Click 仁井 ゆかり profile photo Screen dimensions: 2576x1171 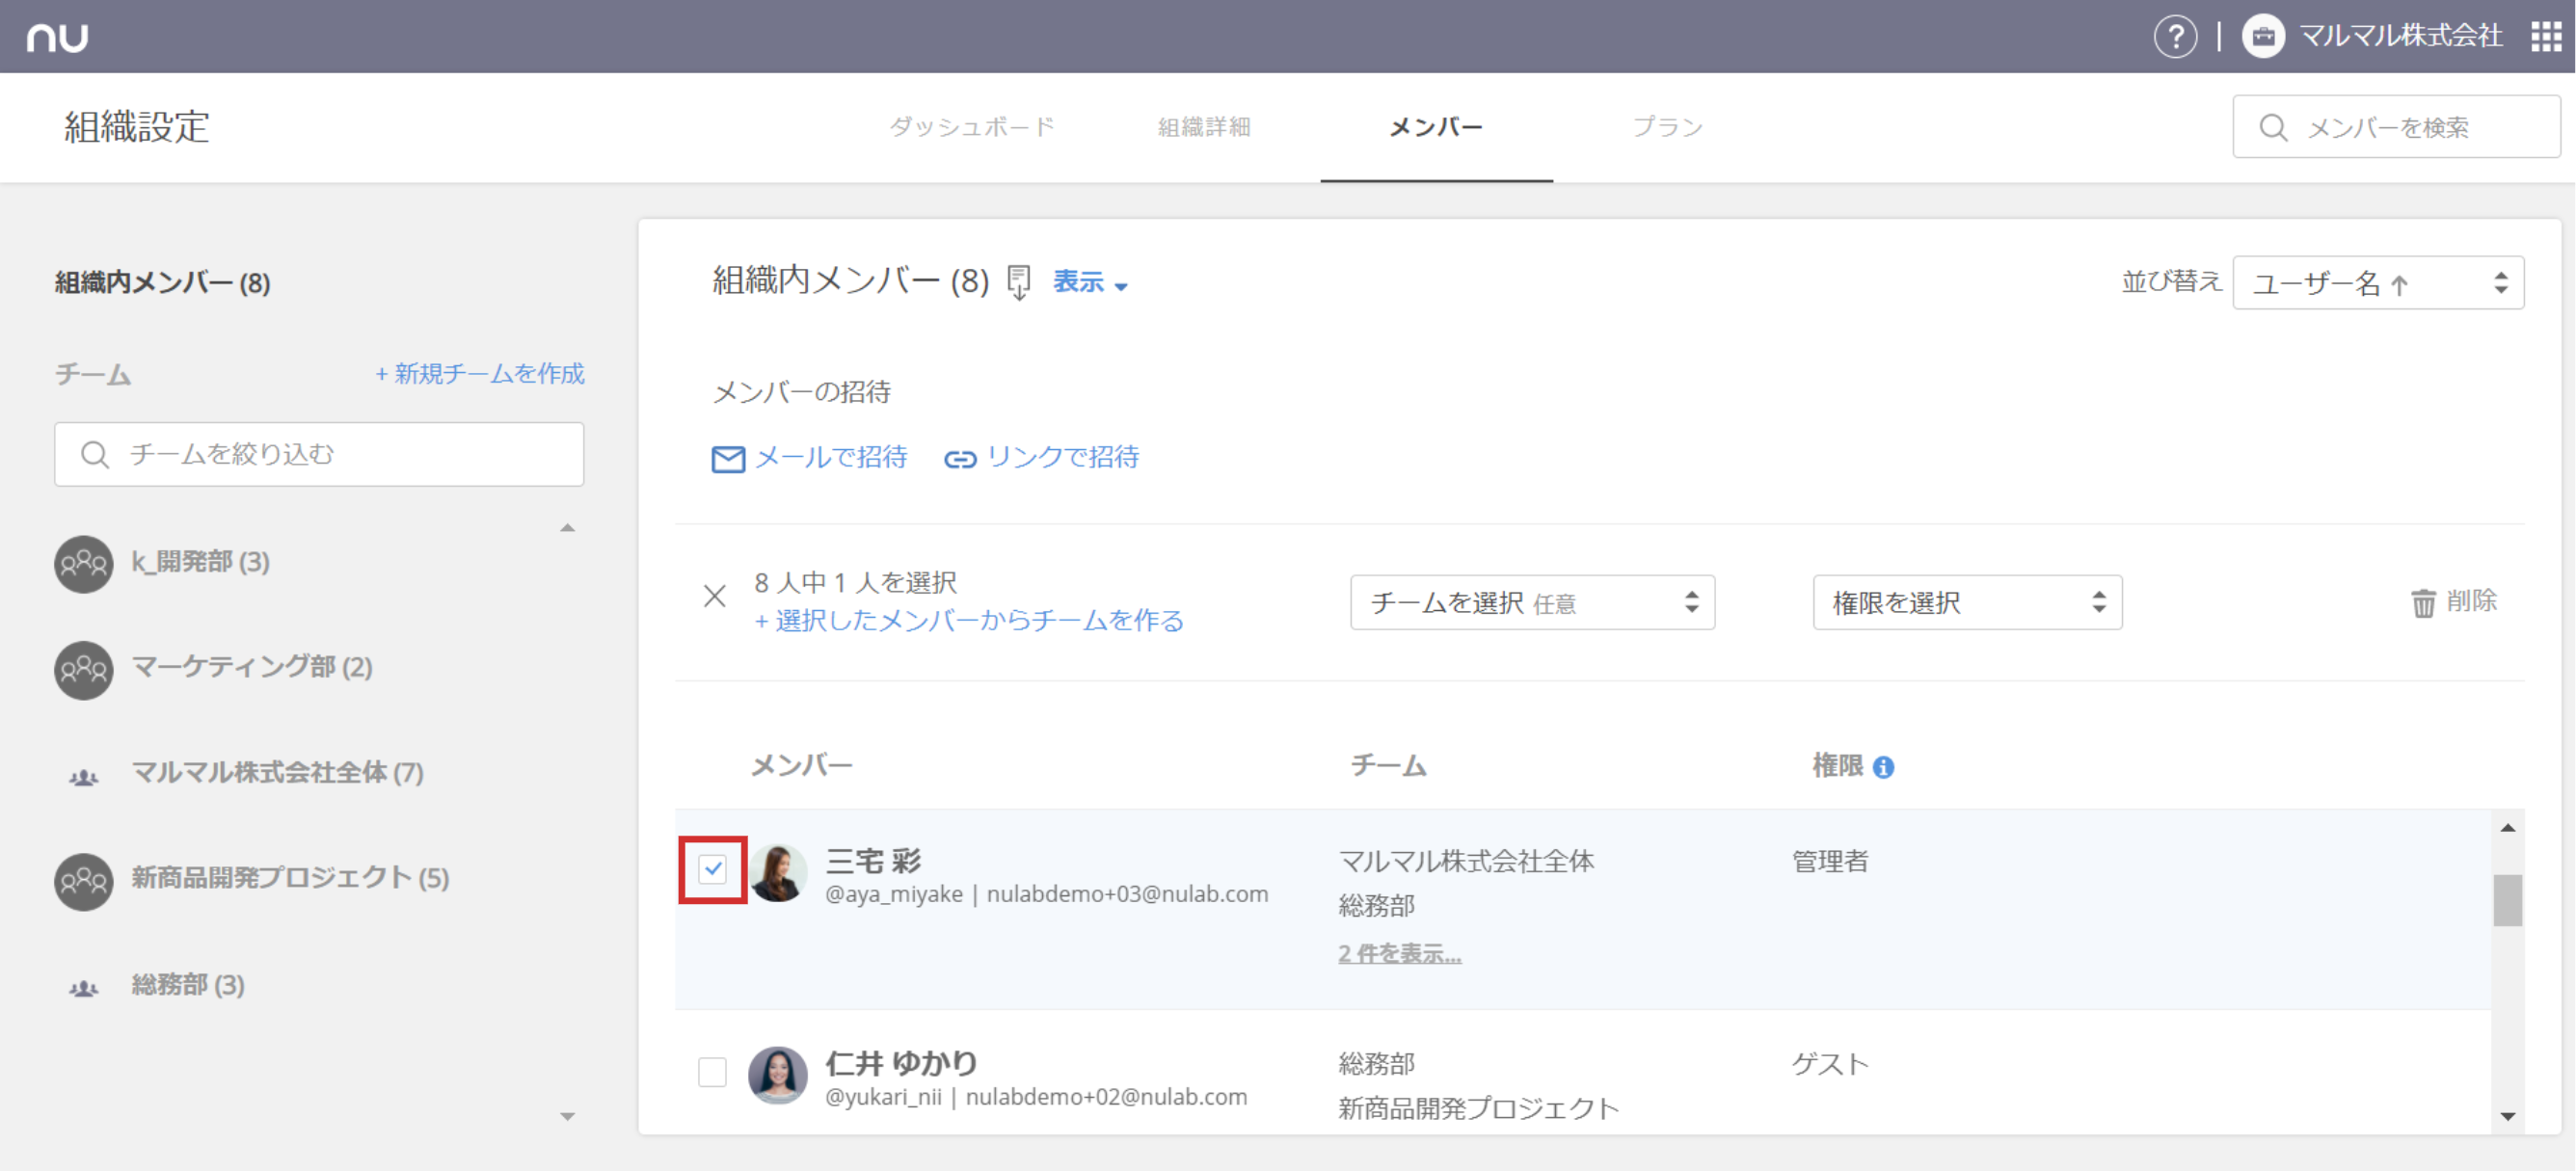(x=778, y=1075)
